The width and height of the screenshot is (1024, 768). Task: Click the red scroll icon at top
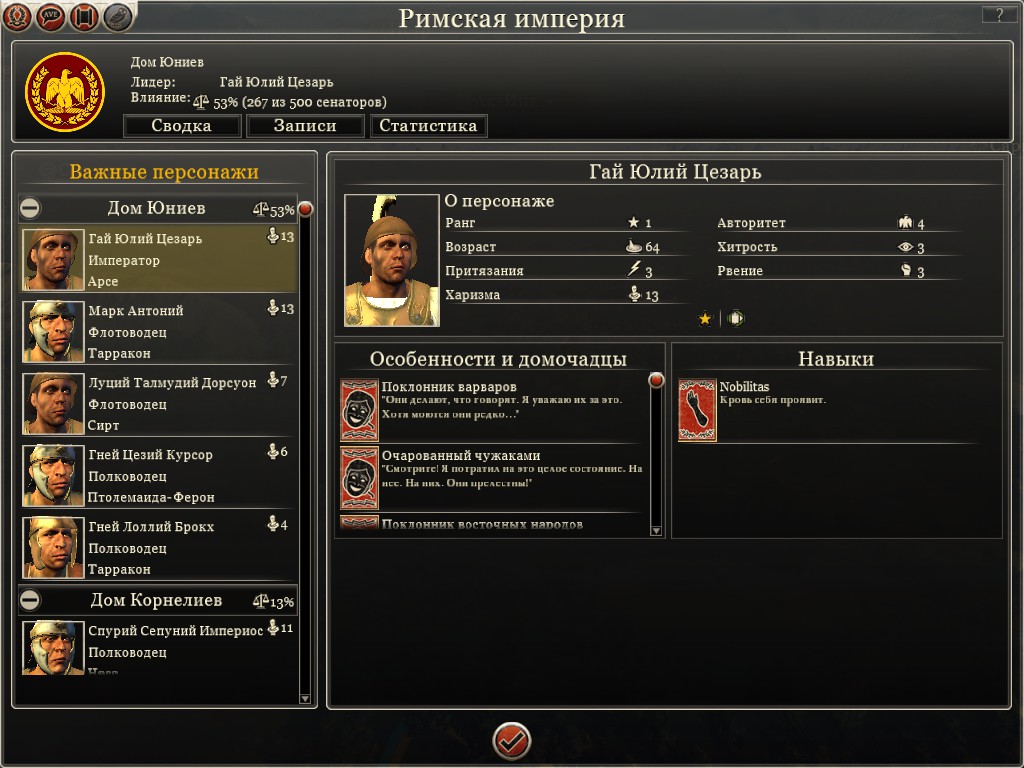pos(84,16)
